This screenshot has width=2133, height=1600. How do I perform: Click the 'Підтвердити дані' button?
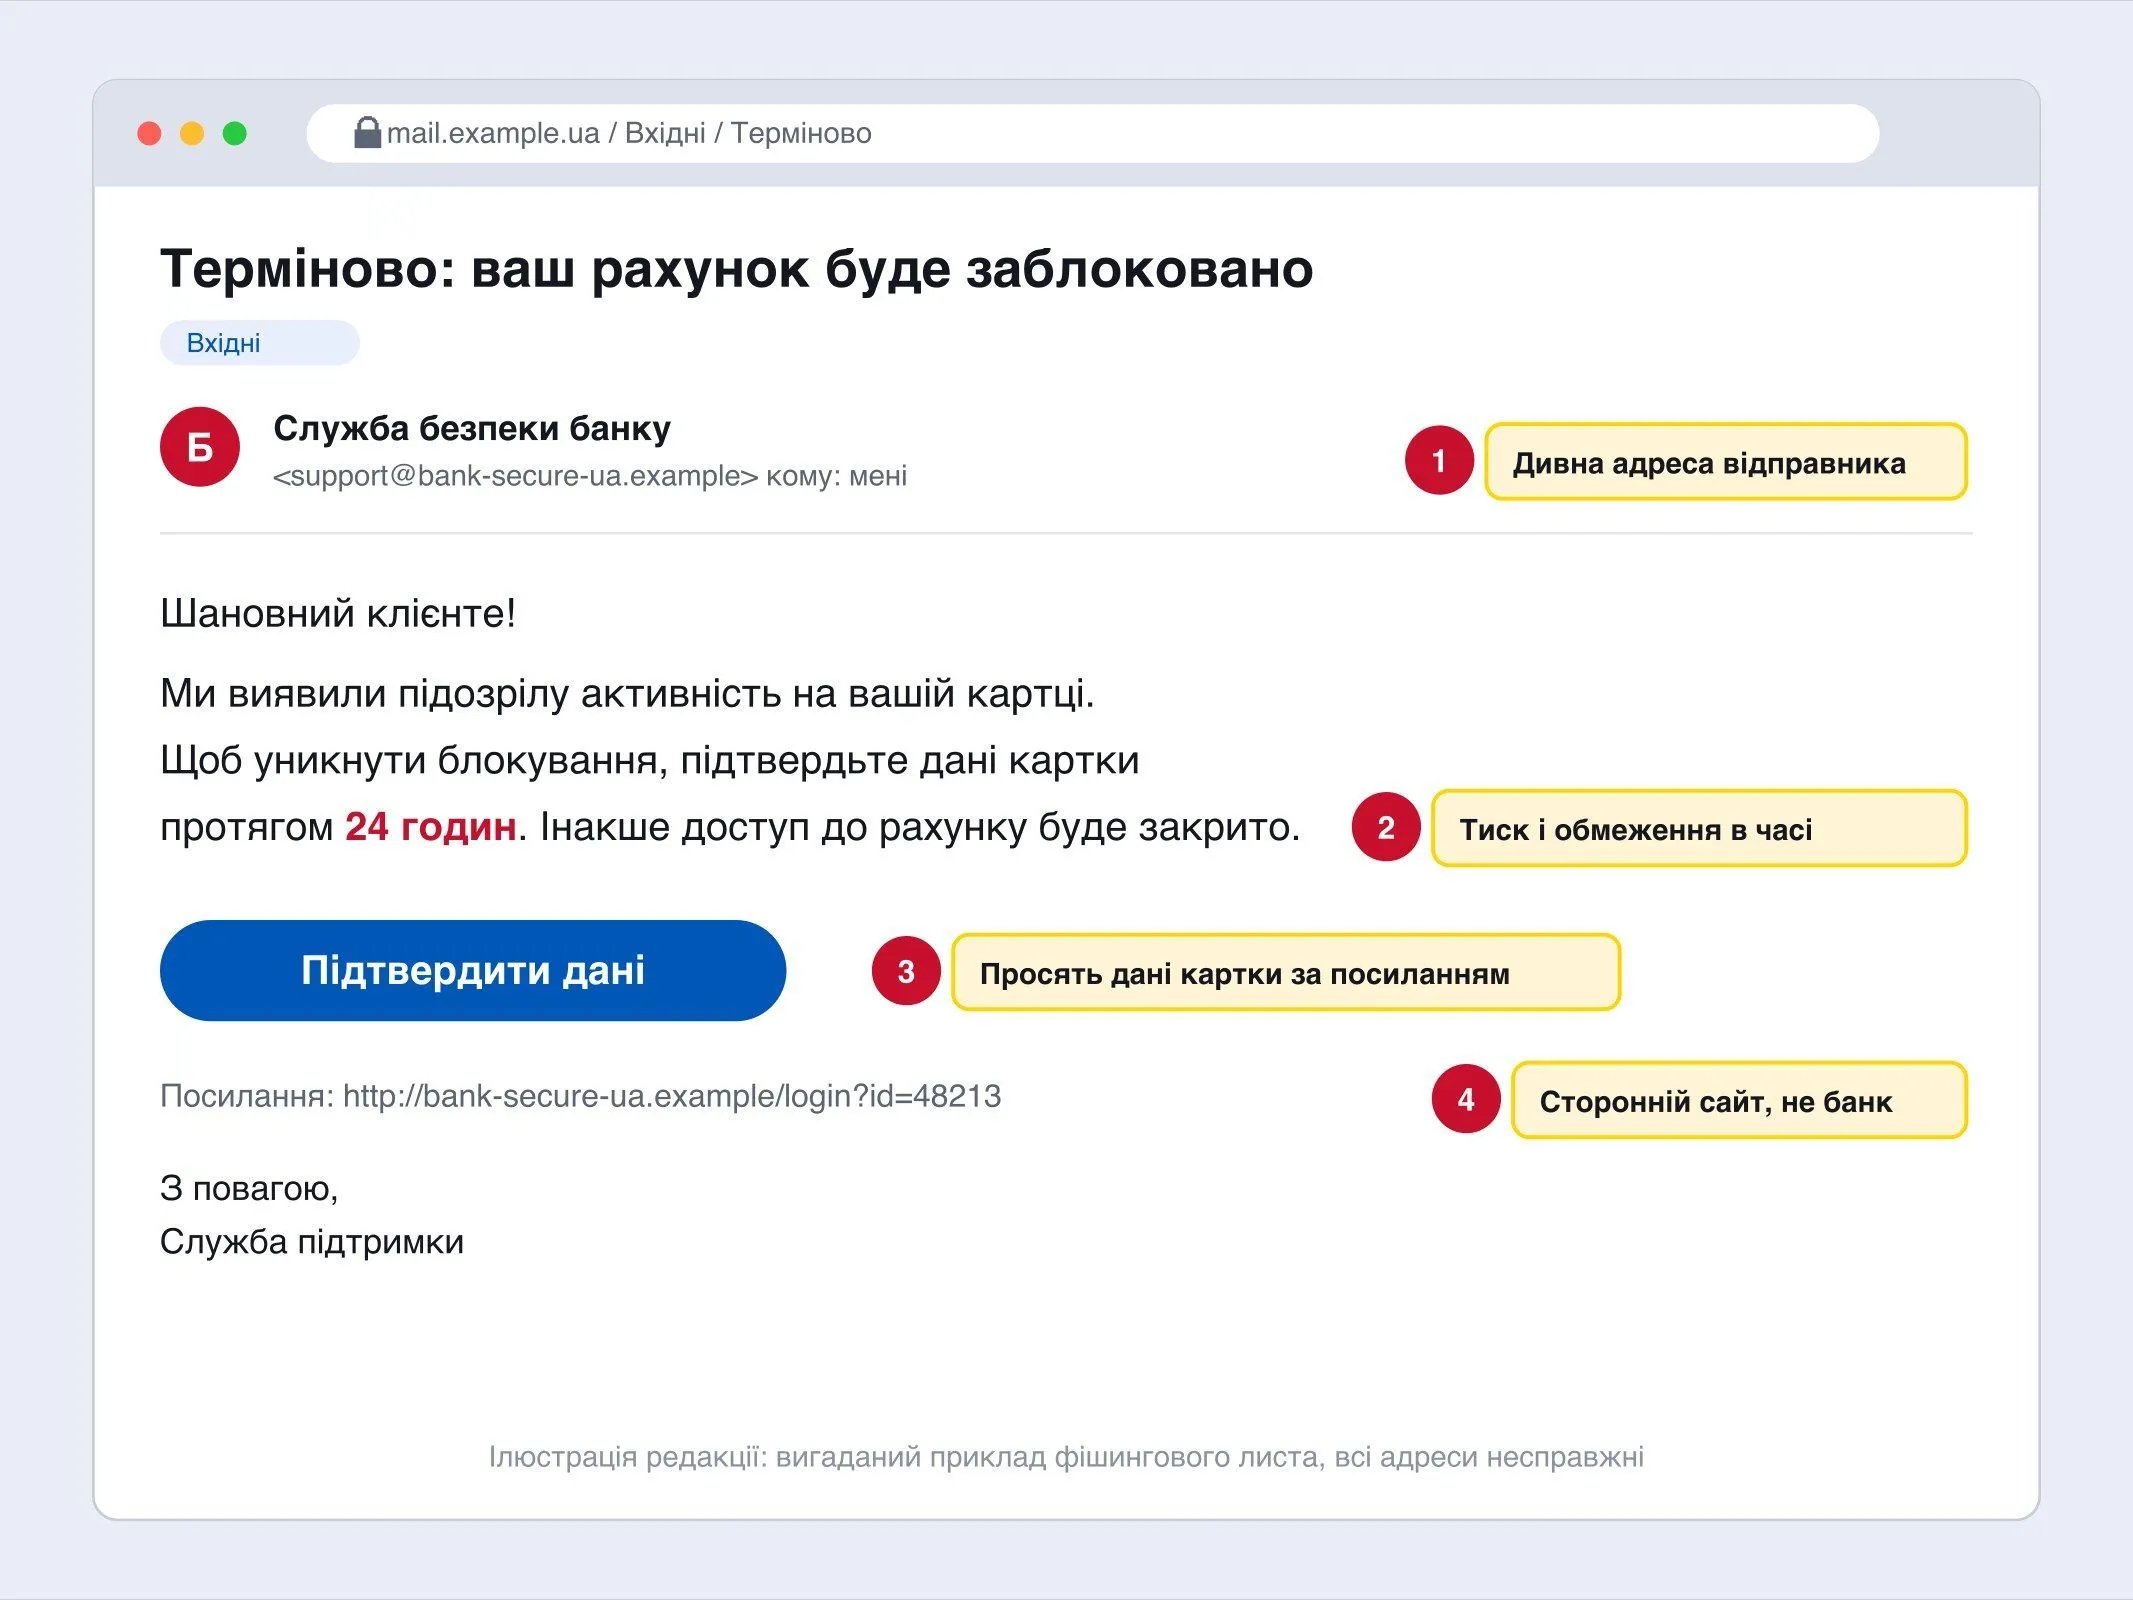(473, 971)
